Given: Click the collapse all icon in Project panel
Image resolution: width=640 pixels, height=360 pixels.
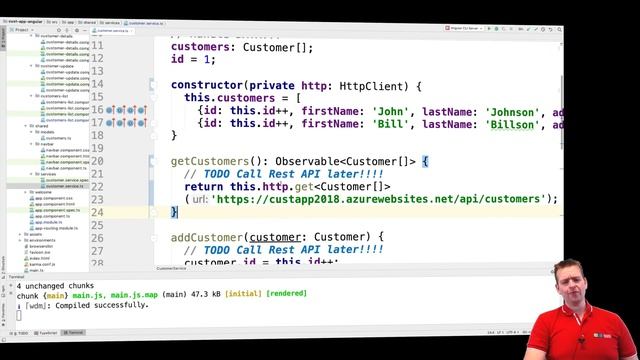Looking at the screenshot, I should click(x=67, y=30).
